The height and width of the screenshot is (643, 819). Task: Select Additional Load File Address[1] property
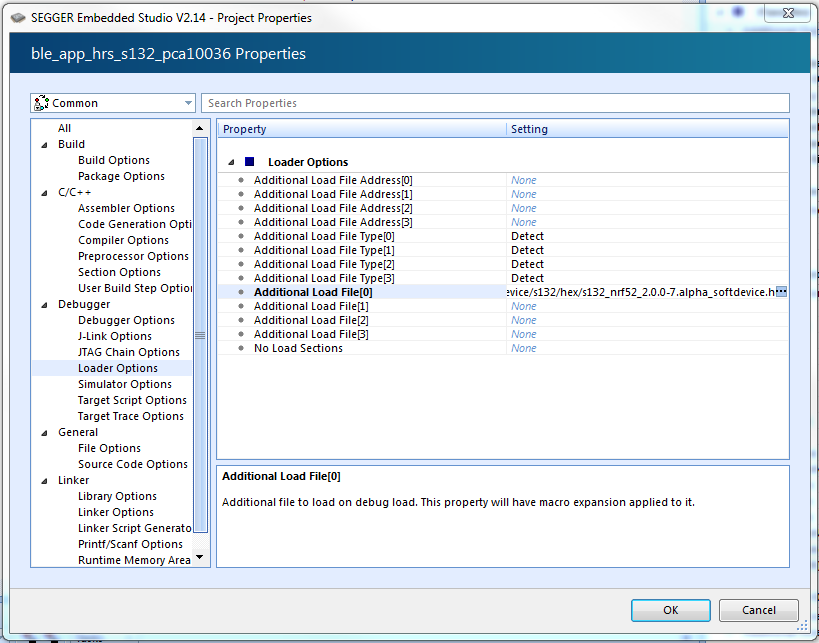click(x=333, y=194)
